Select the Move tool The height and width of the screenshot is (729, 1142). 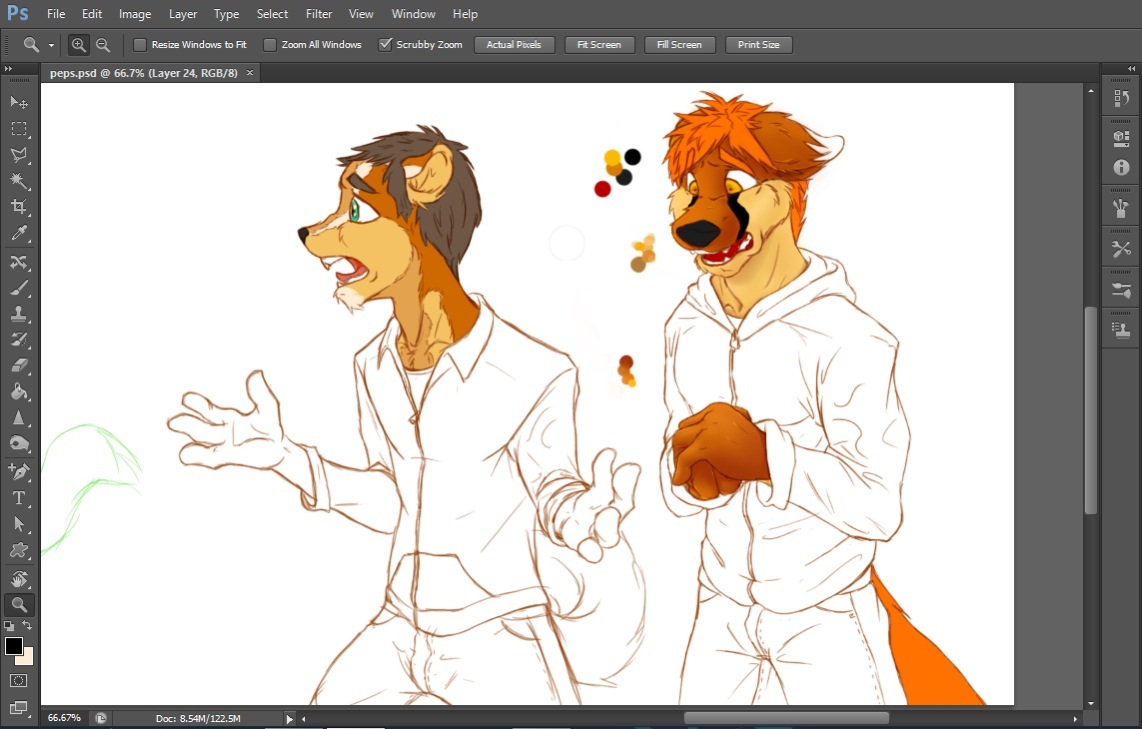click(x=19, y=103)
